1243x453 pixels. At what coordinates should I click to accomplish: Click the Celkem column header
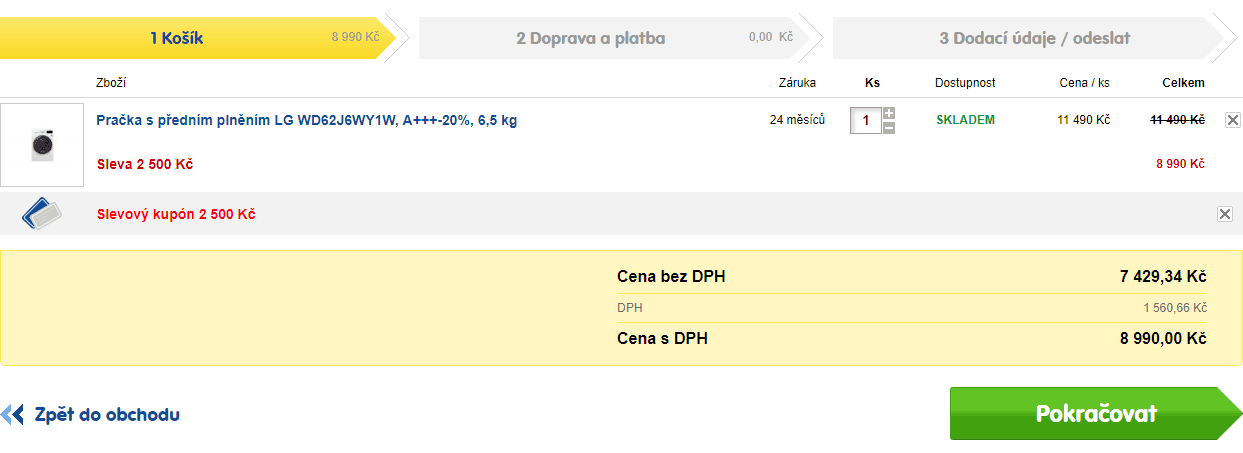coord(1183,83)
